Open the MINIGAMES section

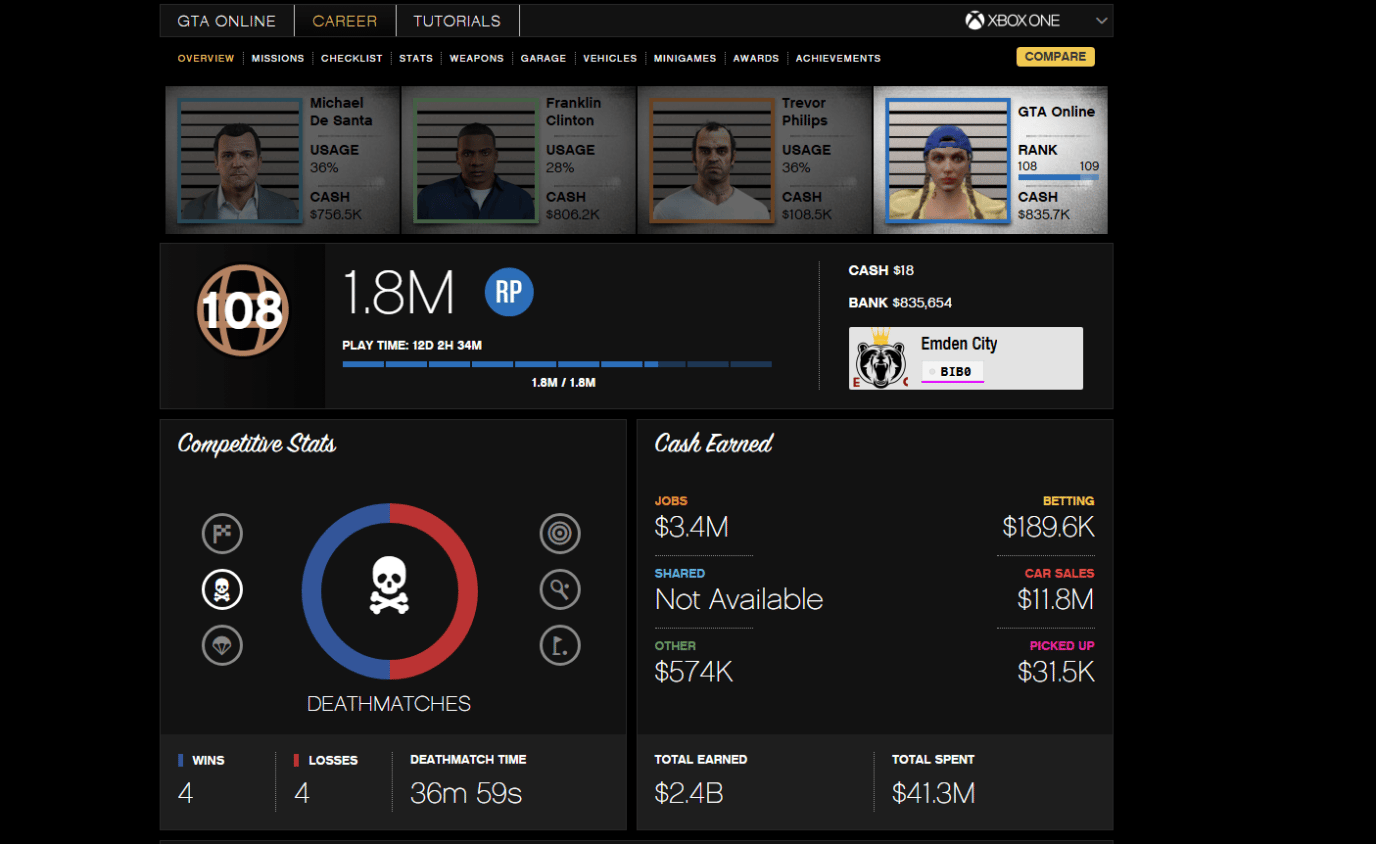click(685, 59)
